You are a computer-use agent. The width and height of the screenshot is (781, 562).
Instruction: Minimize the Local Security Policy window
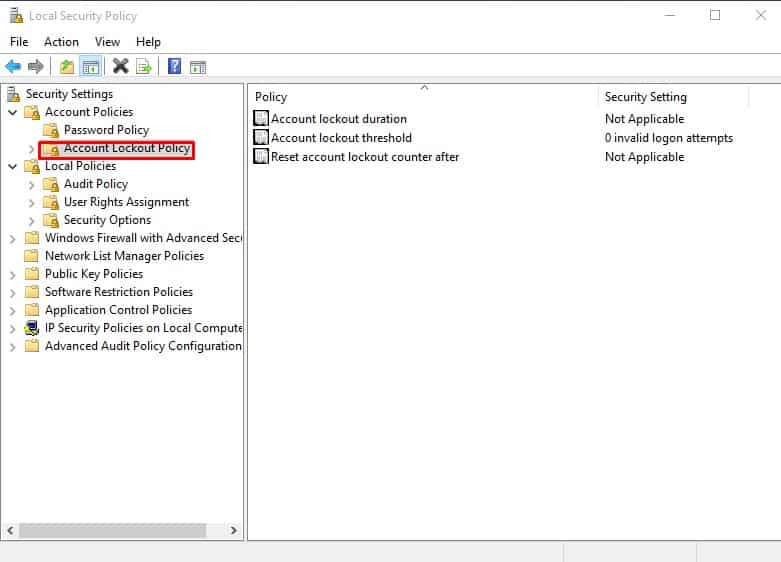(x=670, y=15)
